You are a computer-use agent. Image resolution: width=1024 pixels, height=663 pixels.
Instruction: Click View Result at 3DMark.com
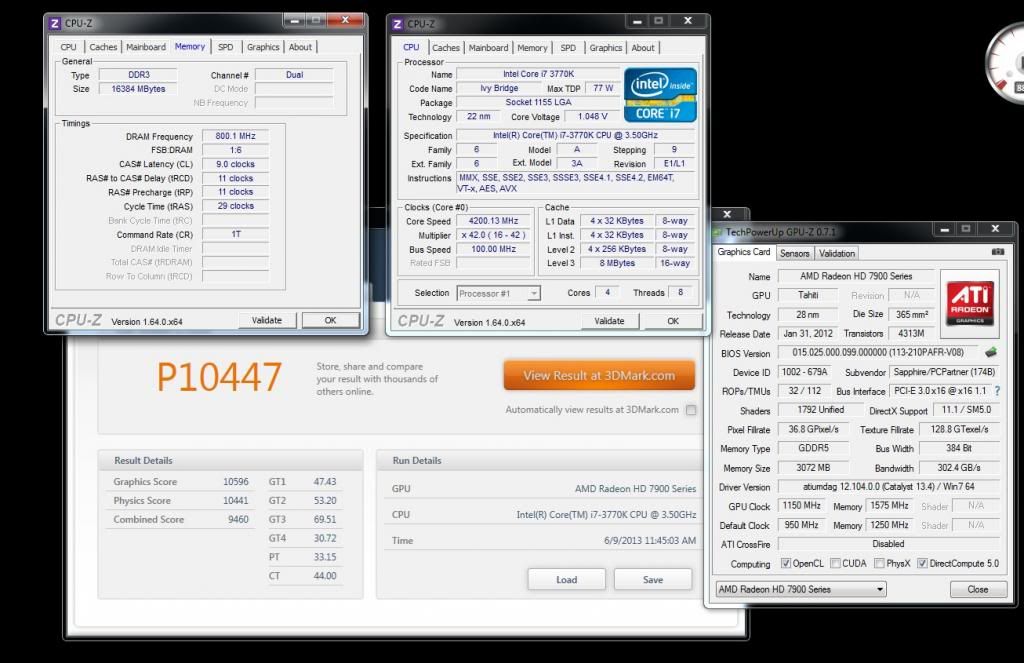click(598, 374)
